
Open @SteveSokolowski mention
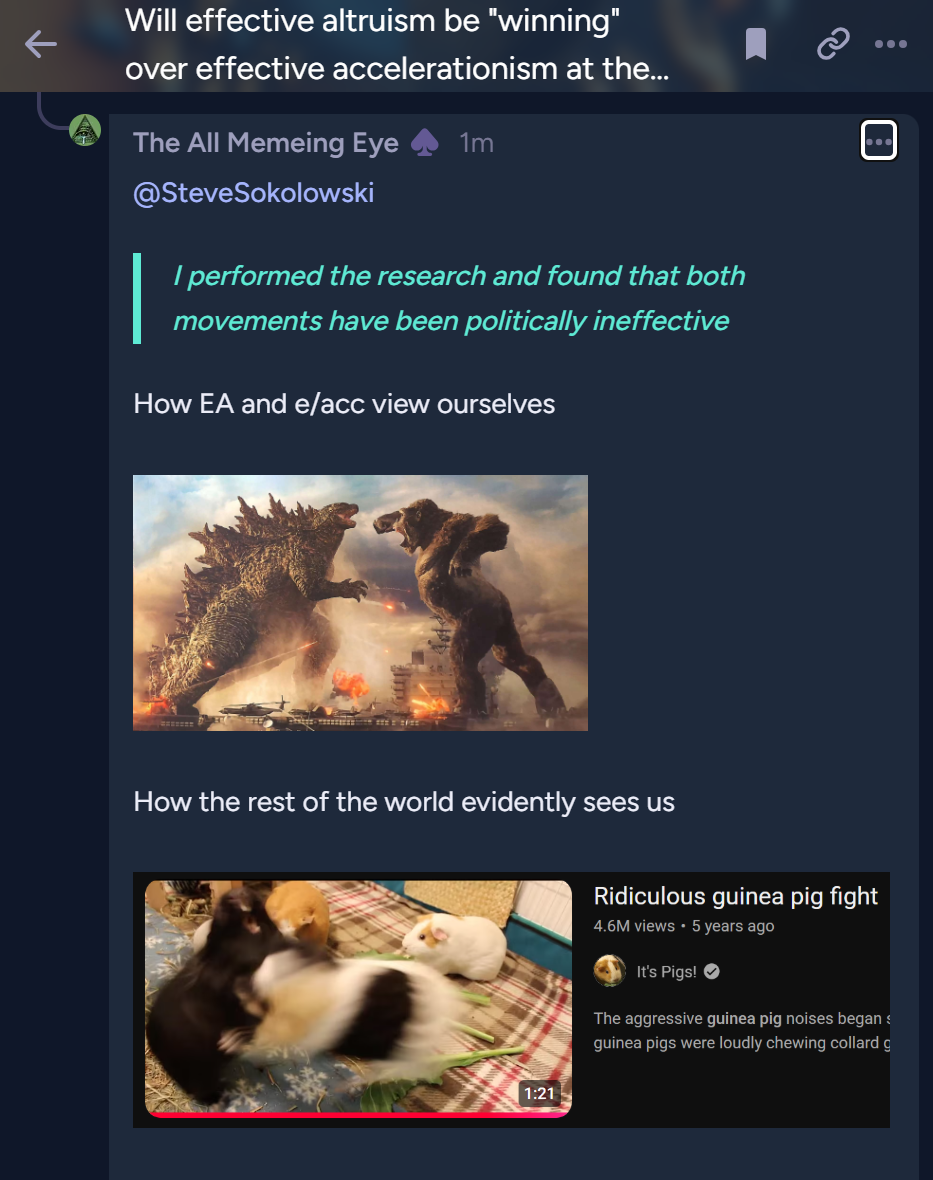(254, 193)
